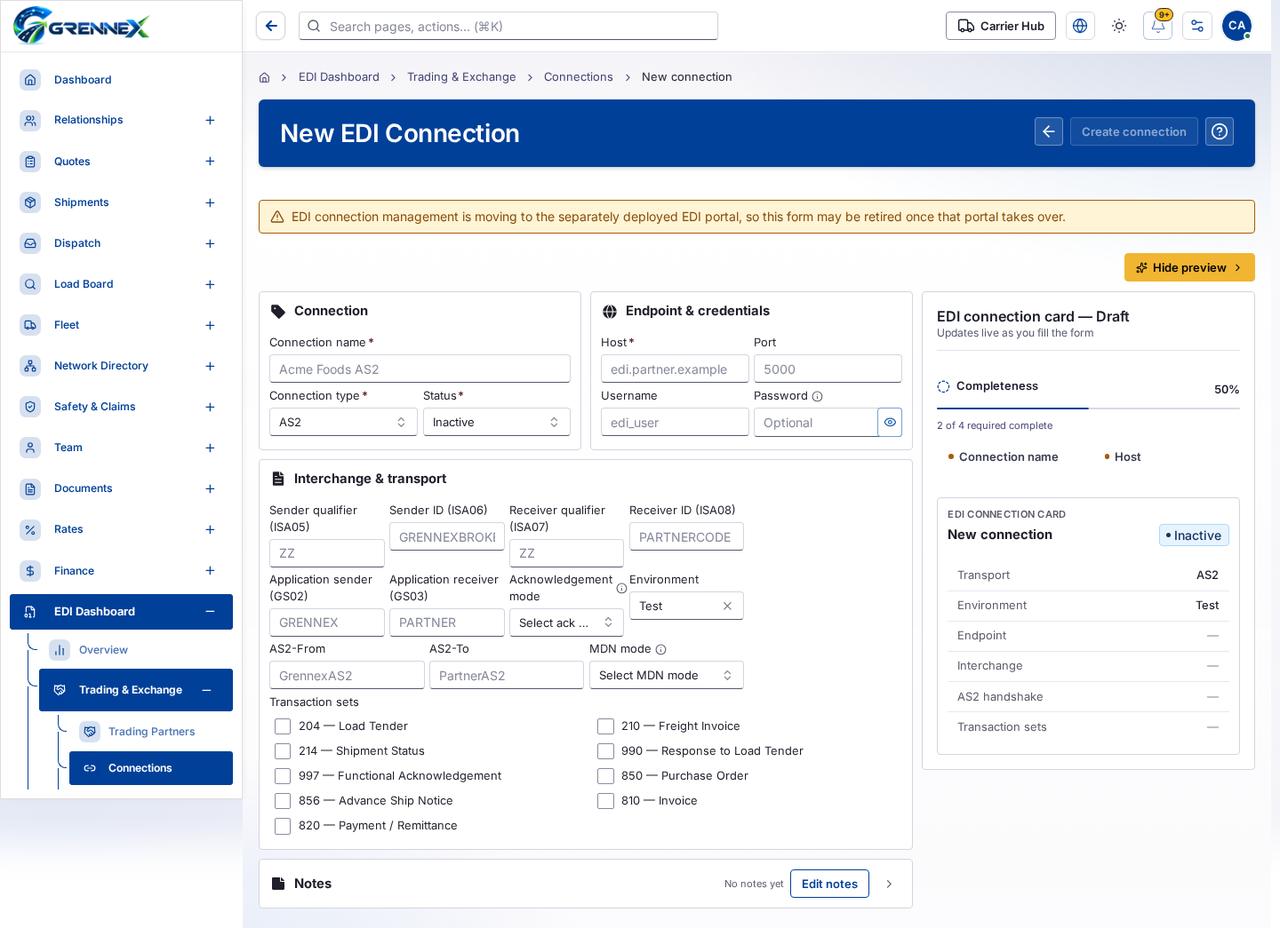Click the MDN mode info icon
Image resolution: width=1280 pixels, height=928 pixels.
tap(661, 650)
